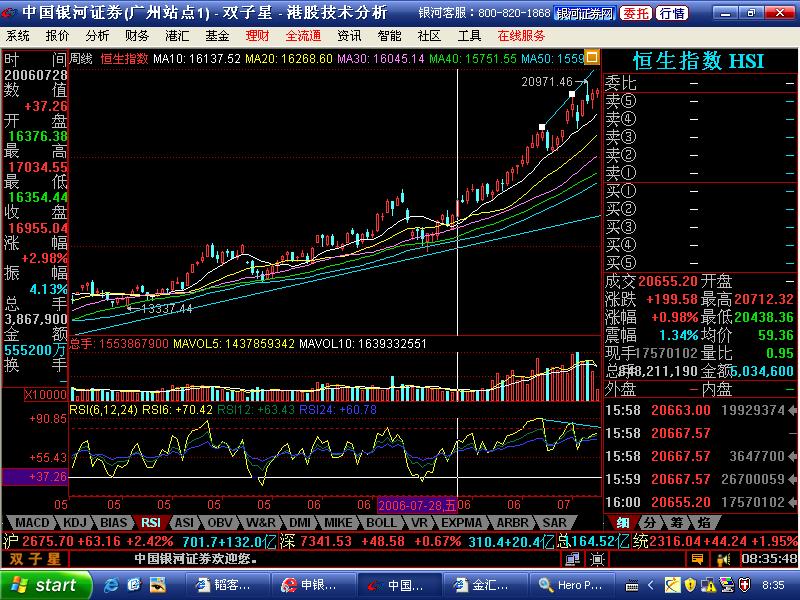The image size is (800, 600).
Task: Click the 20971.46 high price label
Action: (547, 82)
